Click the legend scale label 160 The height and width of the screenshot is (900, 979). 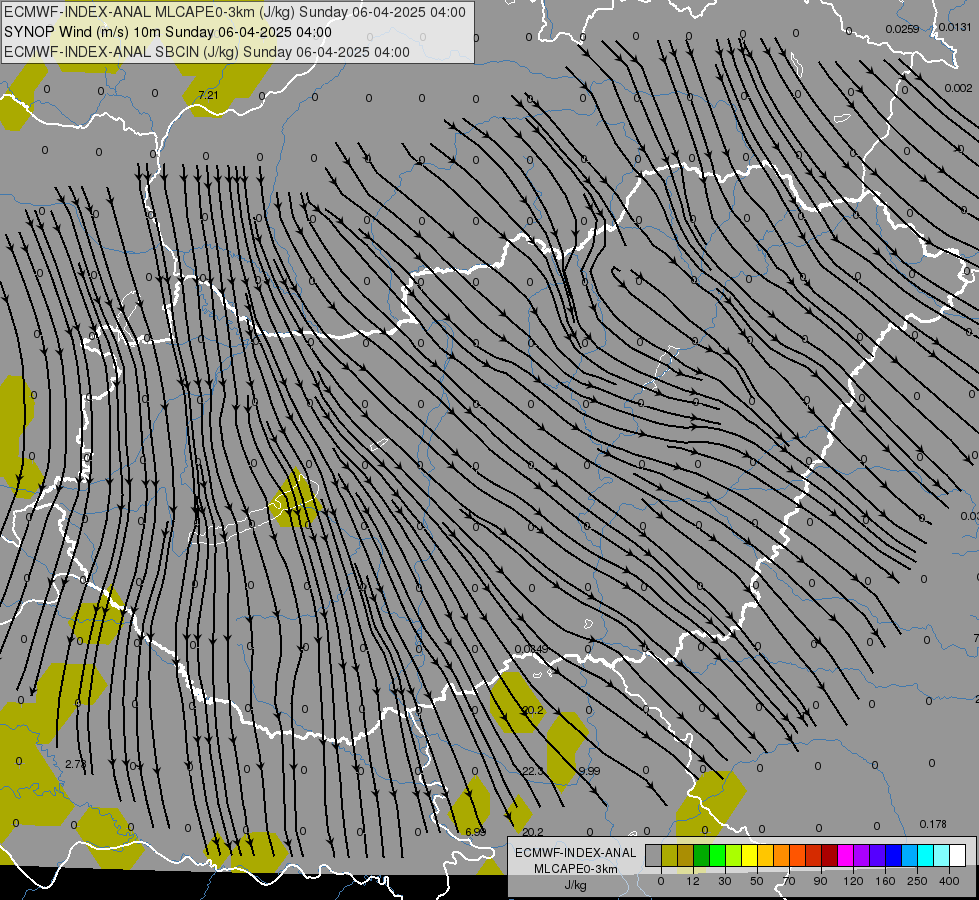point(885,881)
